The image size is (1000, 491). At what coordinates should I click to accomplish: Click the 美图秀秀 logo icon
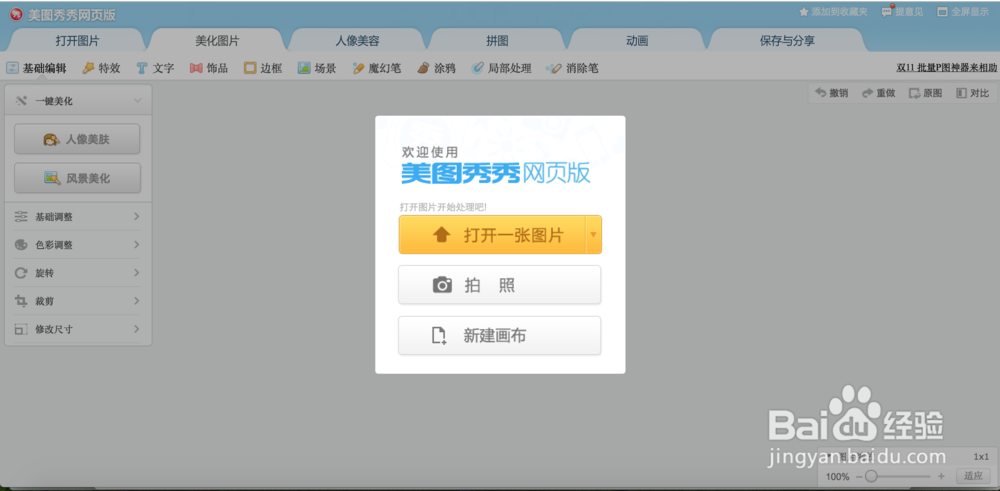click(x=16, y=14)
